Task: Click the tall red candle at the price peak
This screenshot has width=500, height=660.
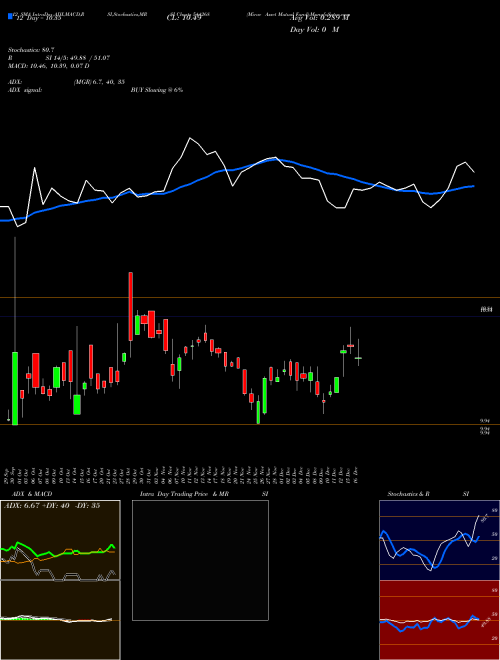Action: [130, 306]
